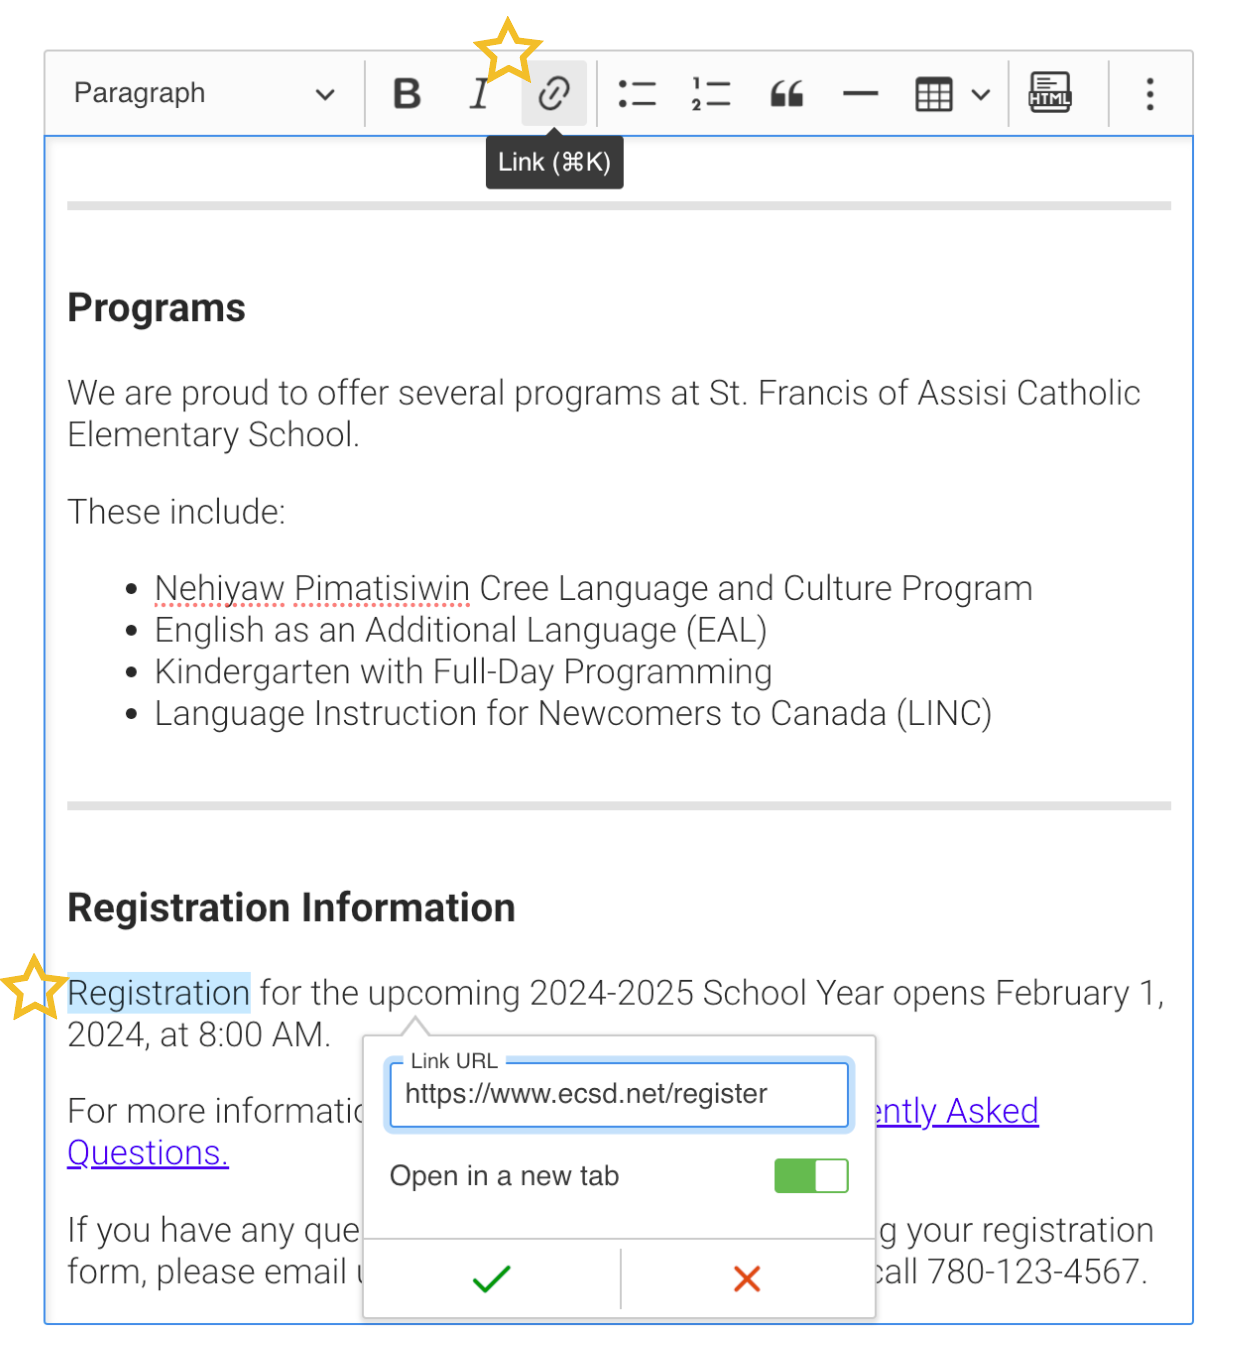Cancel the link with the red X
The height and width of the screenshot is (1372, 1242).
747,1278
